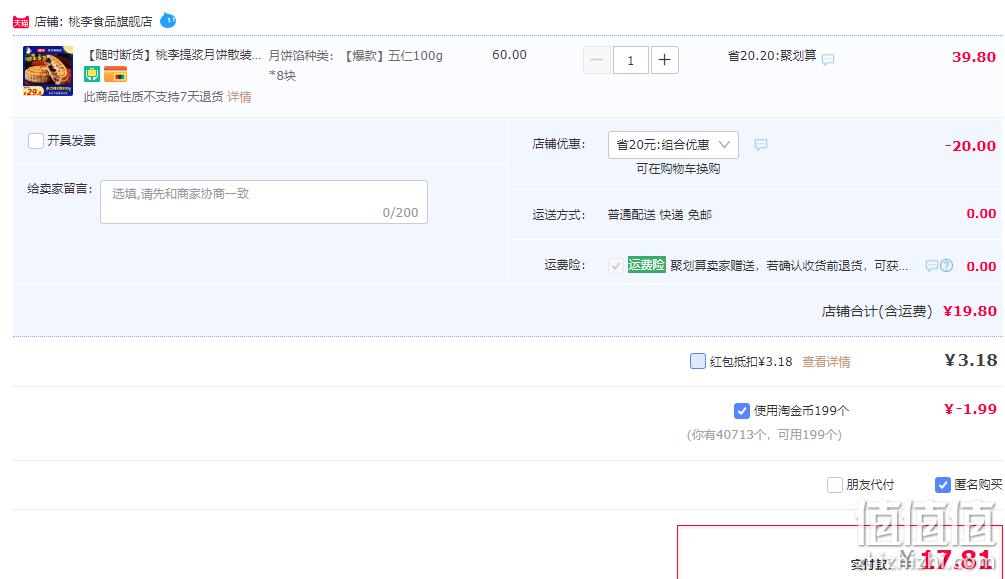Click the 桃李食品旗舰店 store name

point(110,22)
